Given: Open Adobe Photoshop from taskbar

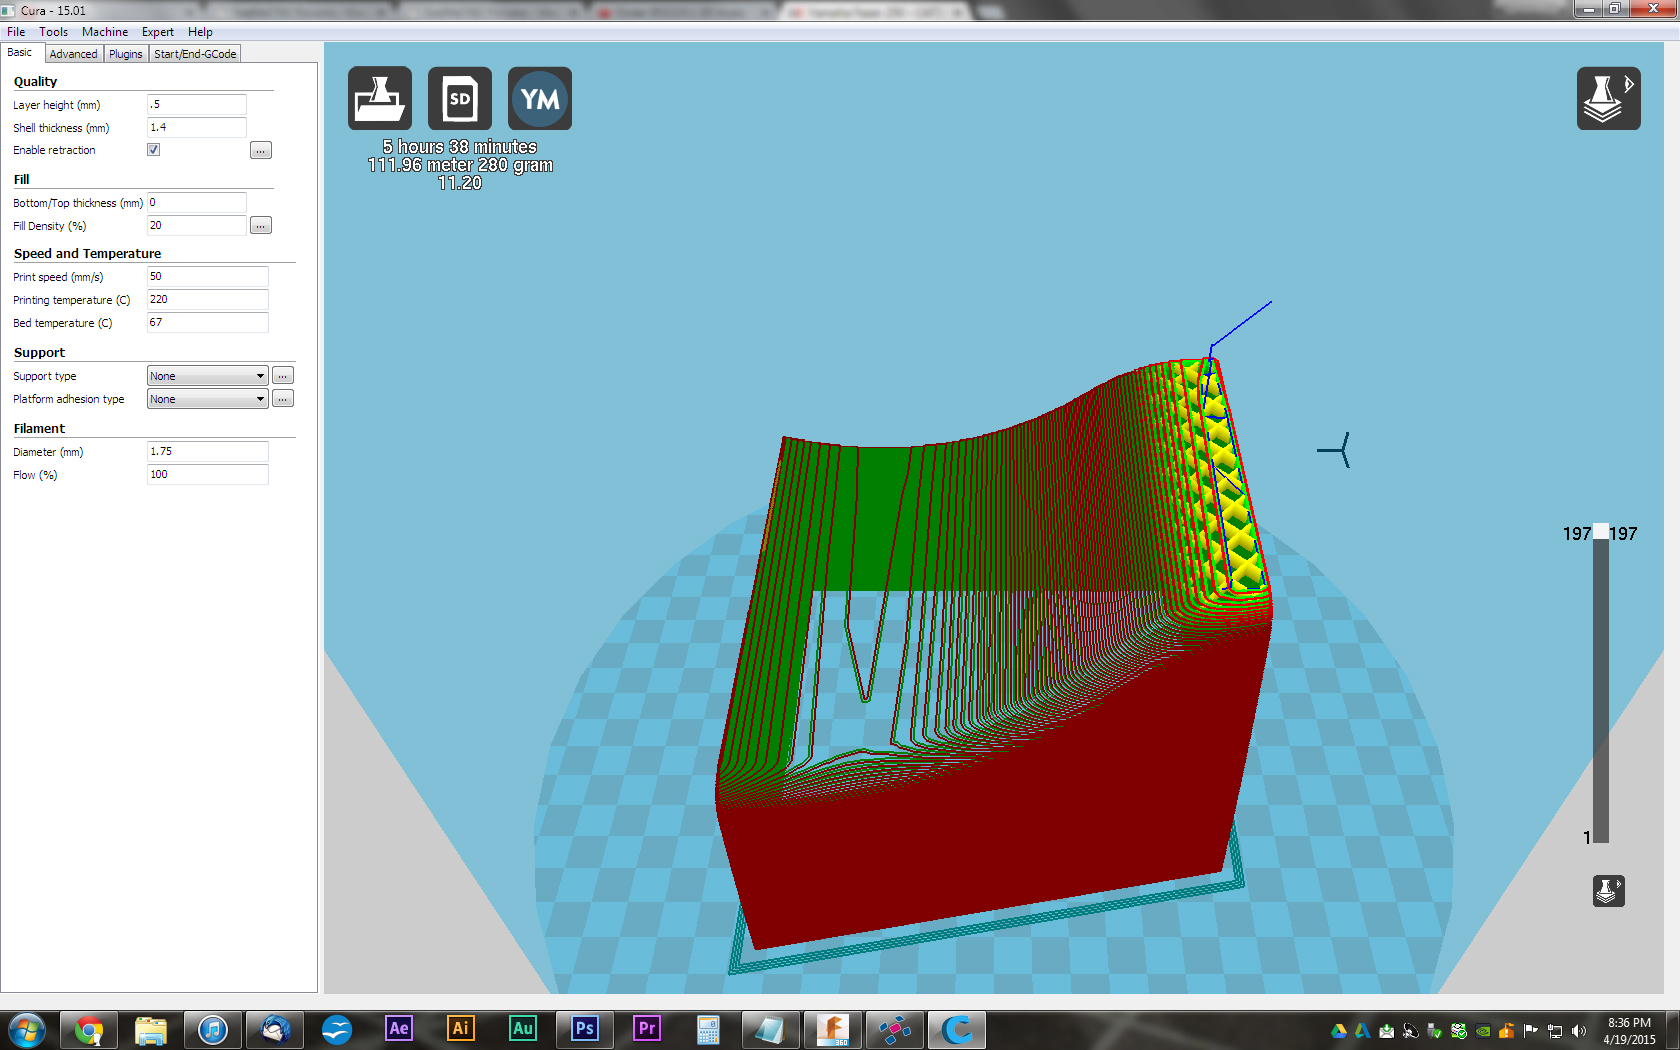Looking at the screenshot, I should pyautogui.click(x=585, y=1029).
